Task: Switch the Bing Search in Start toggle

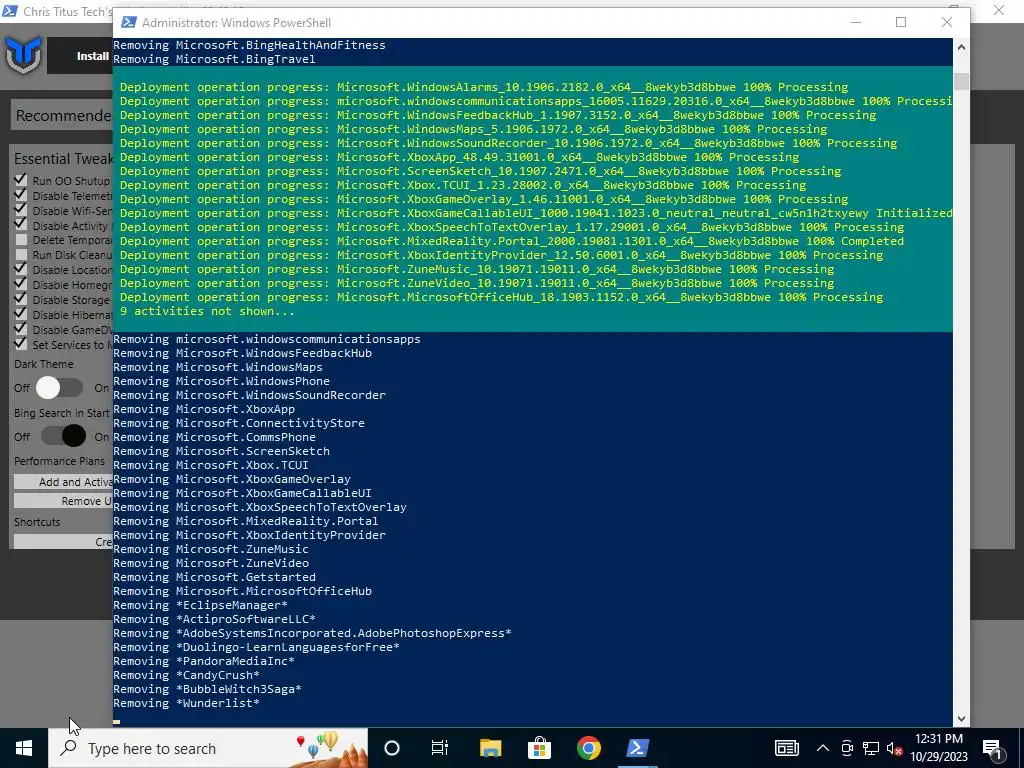Action: (63, 436)
